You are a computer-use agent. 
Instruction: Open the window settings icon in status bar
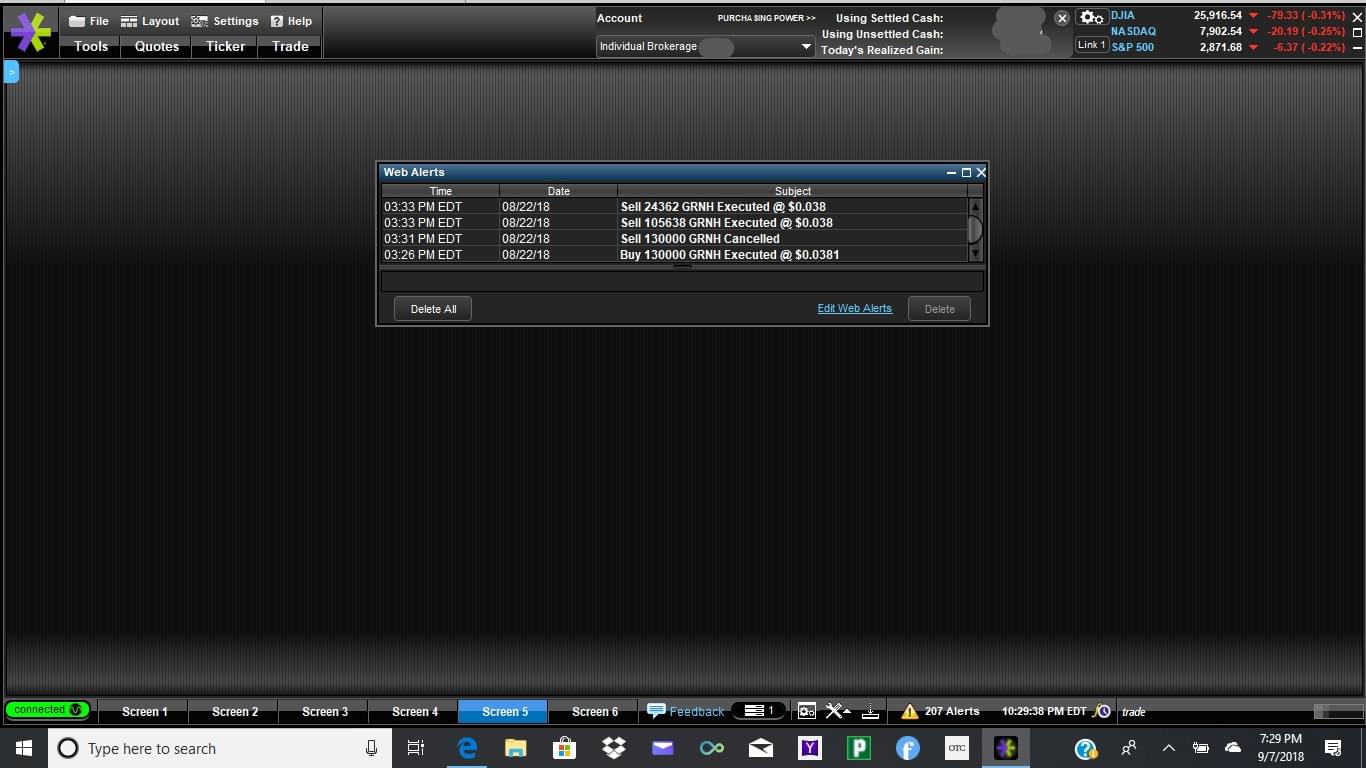pos(806,711)
